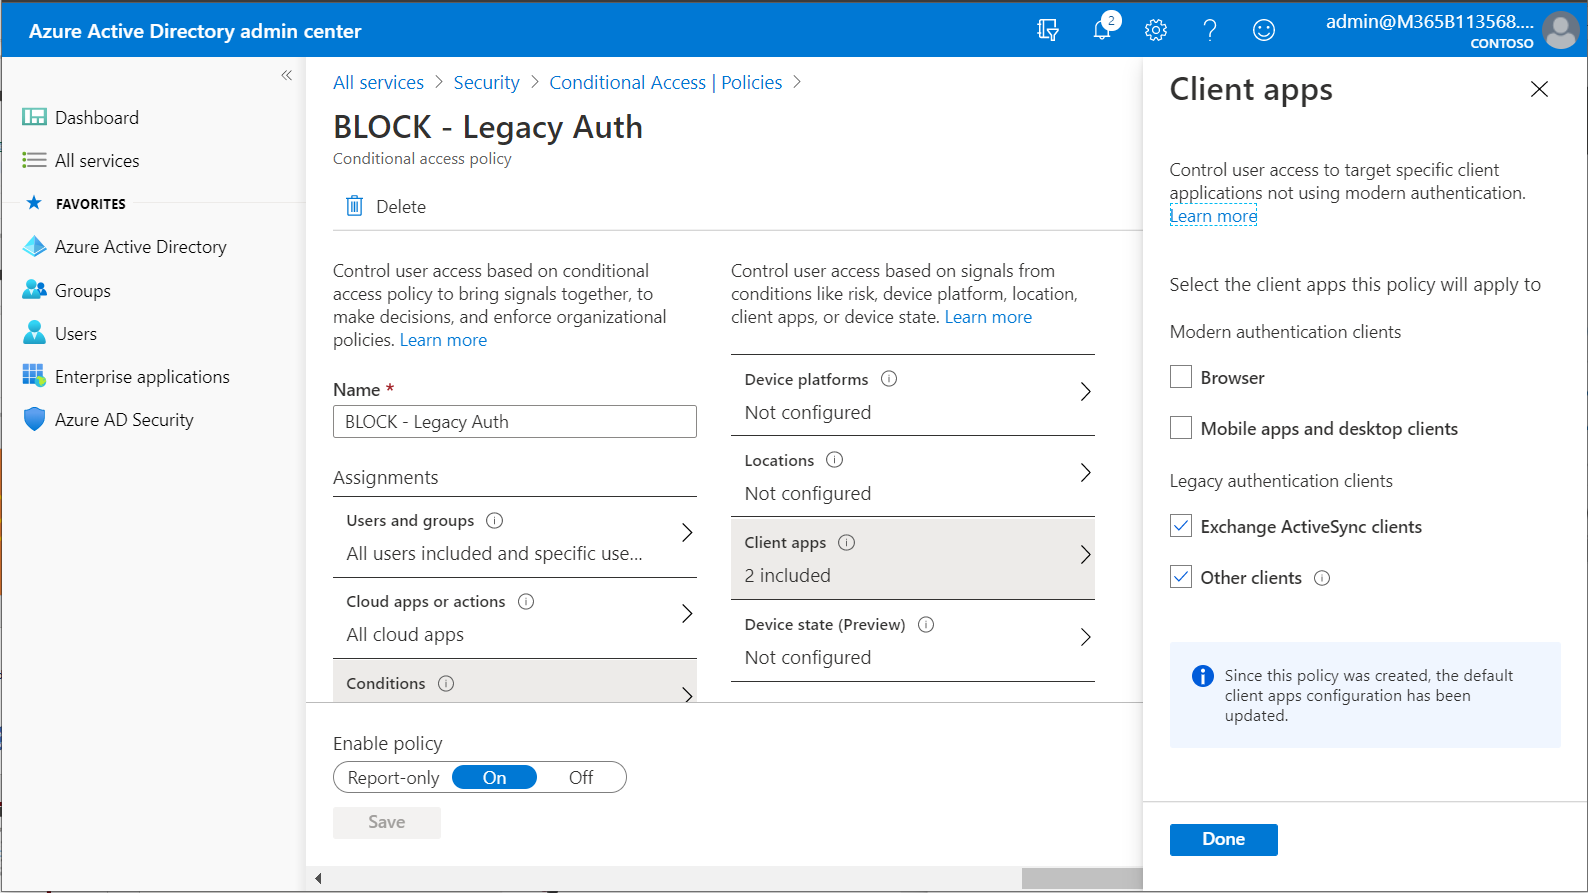Screen dimensions: 1588x893
Task: Click the Enterprise applications icon
Action: pos(34,376)
